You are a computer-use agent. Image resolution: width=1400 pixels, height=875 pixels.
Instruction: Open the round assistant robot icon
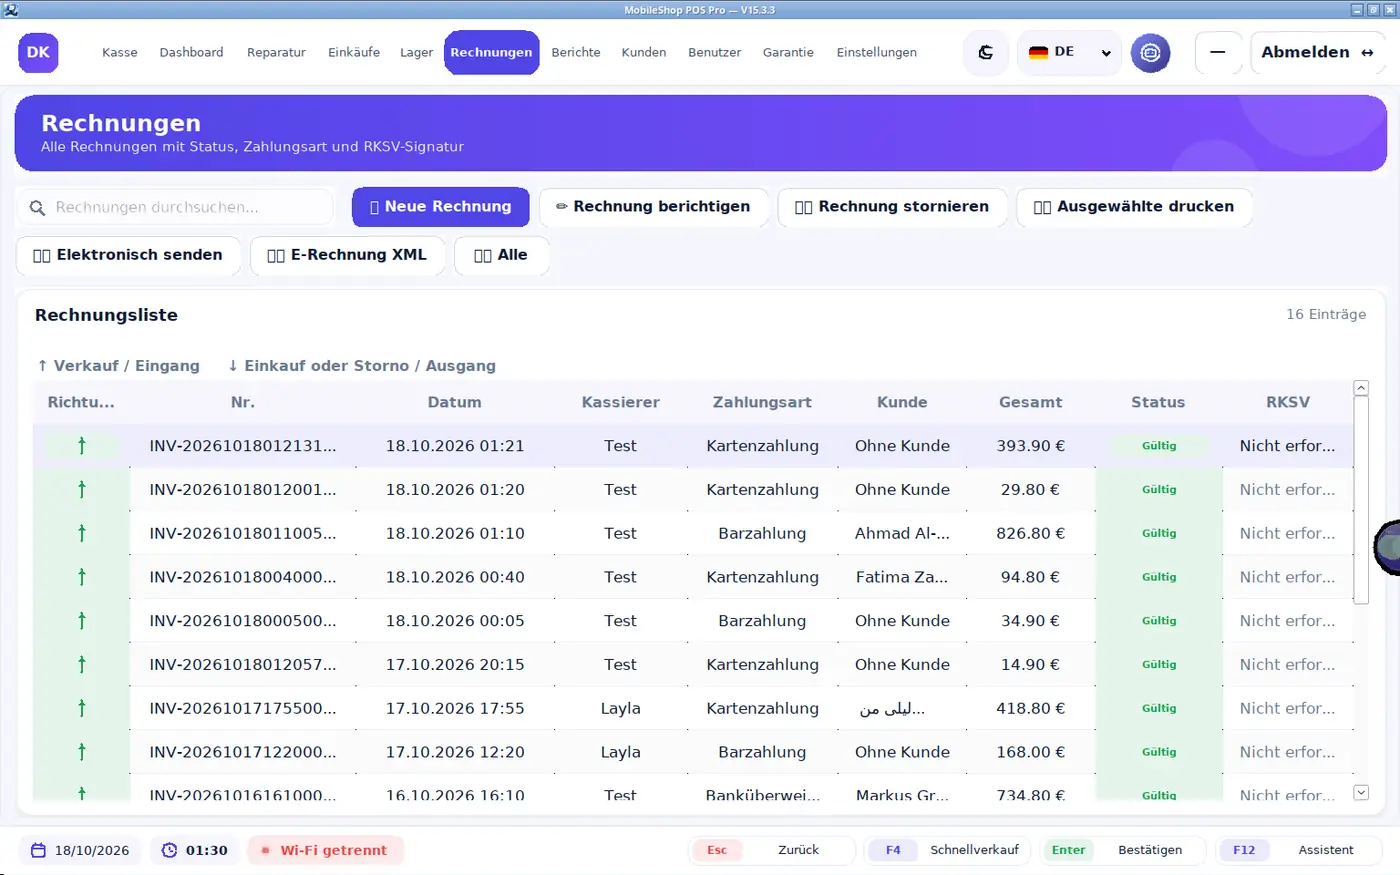[1150, 52]
